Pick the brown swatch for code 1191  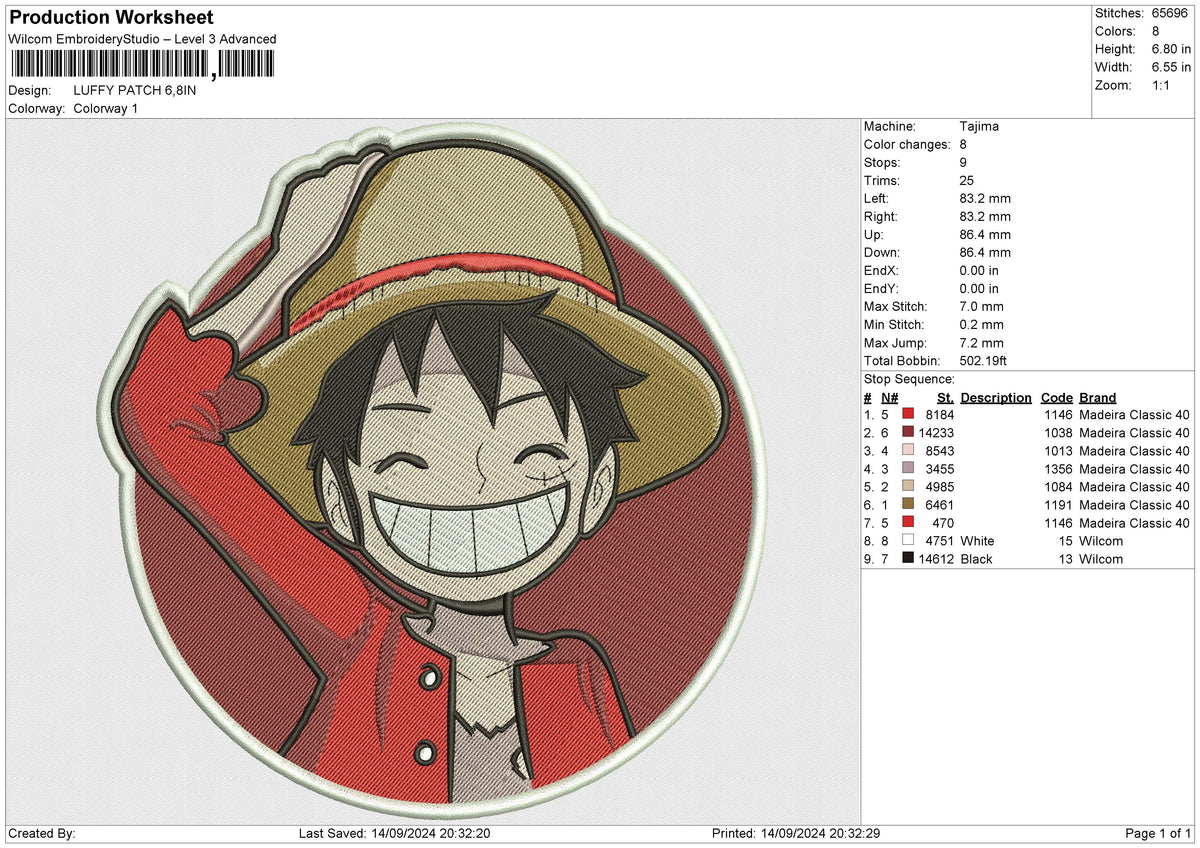(x=908, y=505)
